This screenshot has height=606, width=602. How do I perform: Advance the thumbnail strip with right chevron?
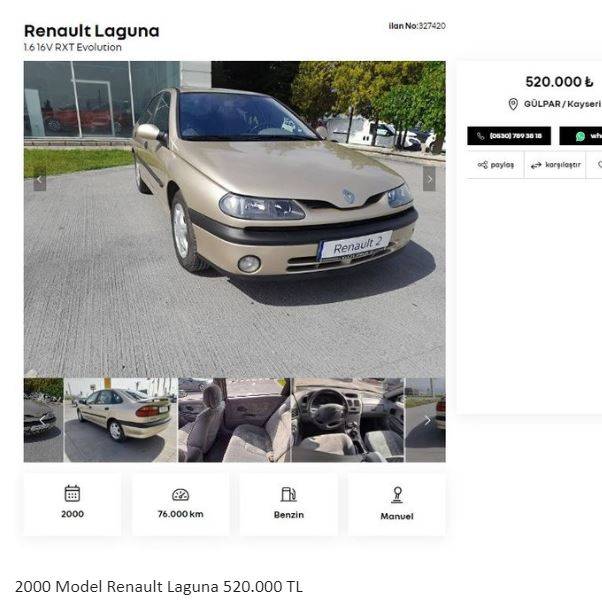click(427, 420)
